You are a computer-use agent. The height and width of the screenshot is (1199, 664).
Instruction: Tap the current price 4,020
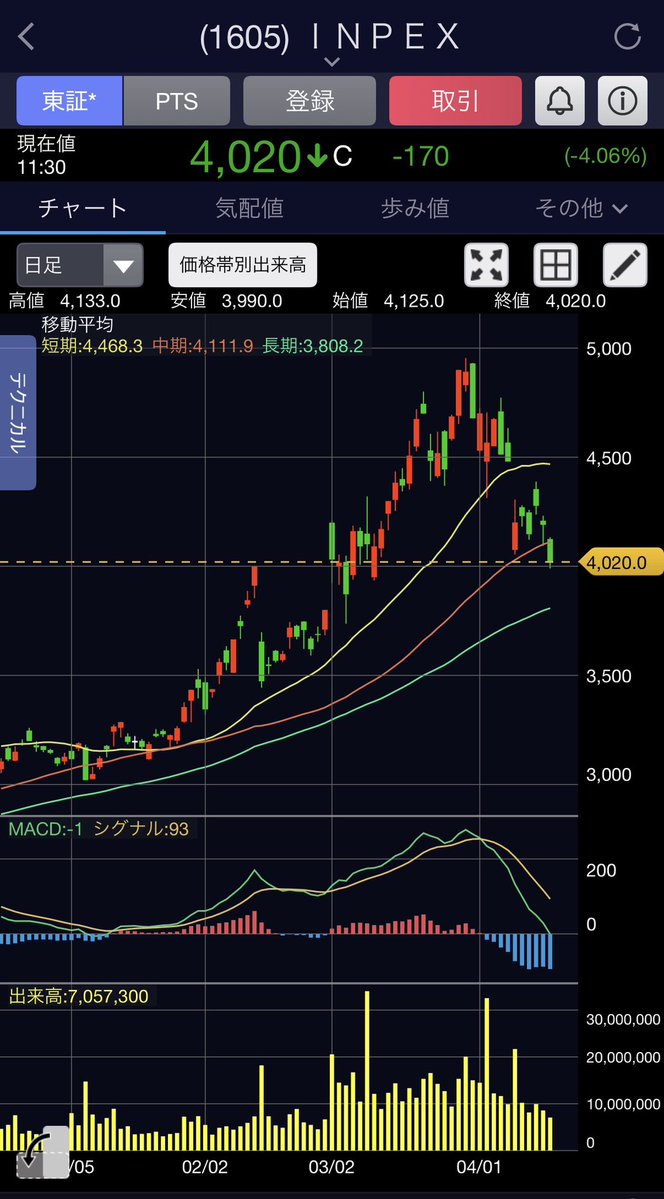coord(245,157)
